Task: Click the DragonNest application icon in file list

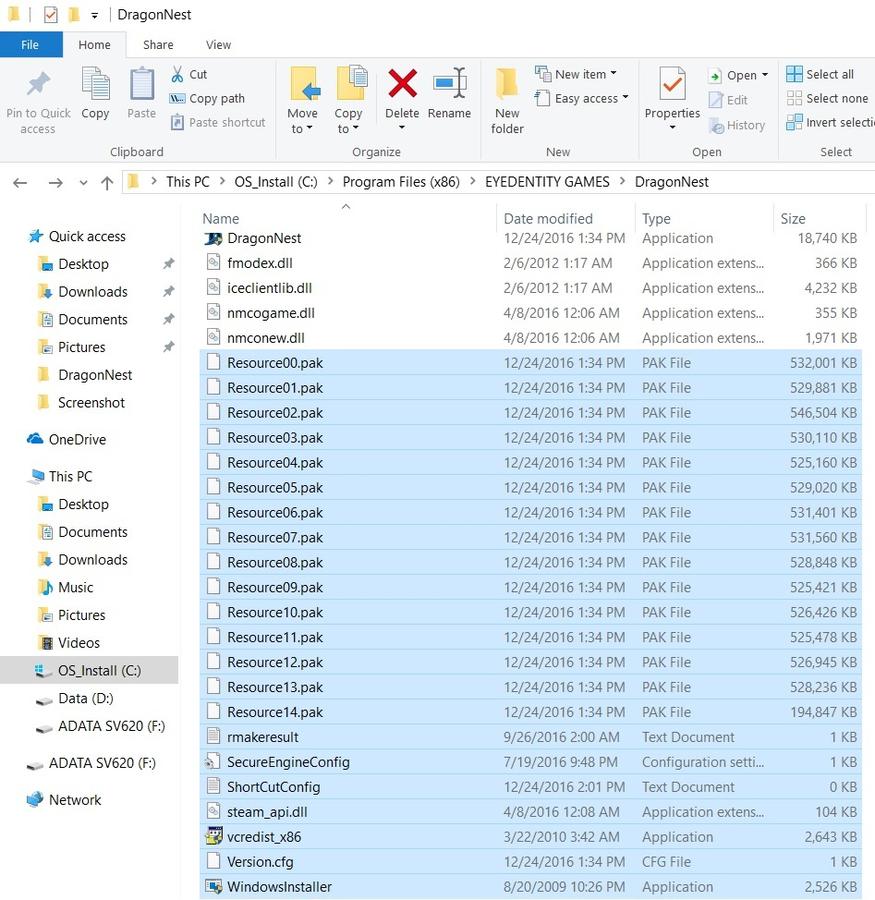Action: 213,238
